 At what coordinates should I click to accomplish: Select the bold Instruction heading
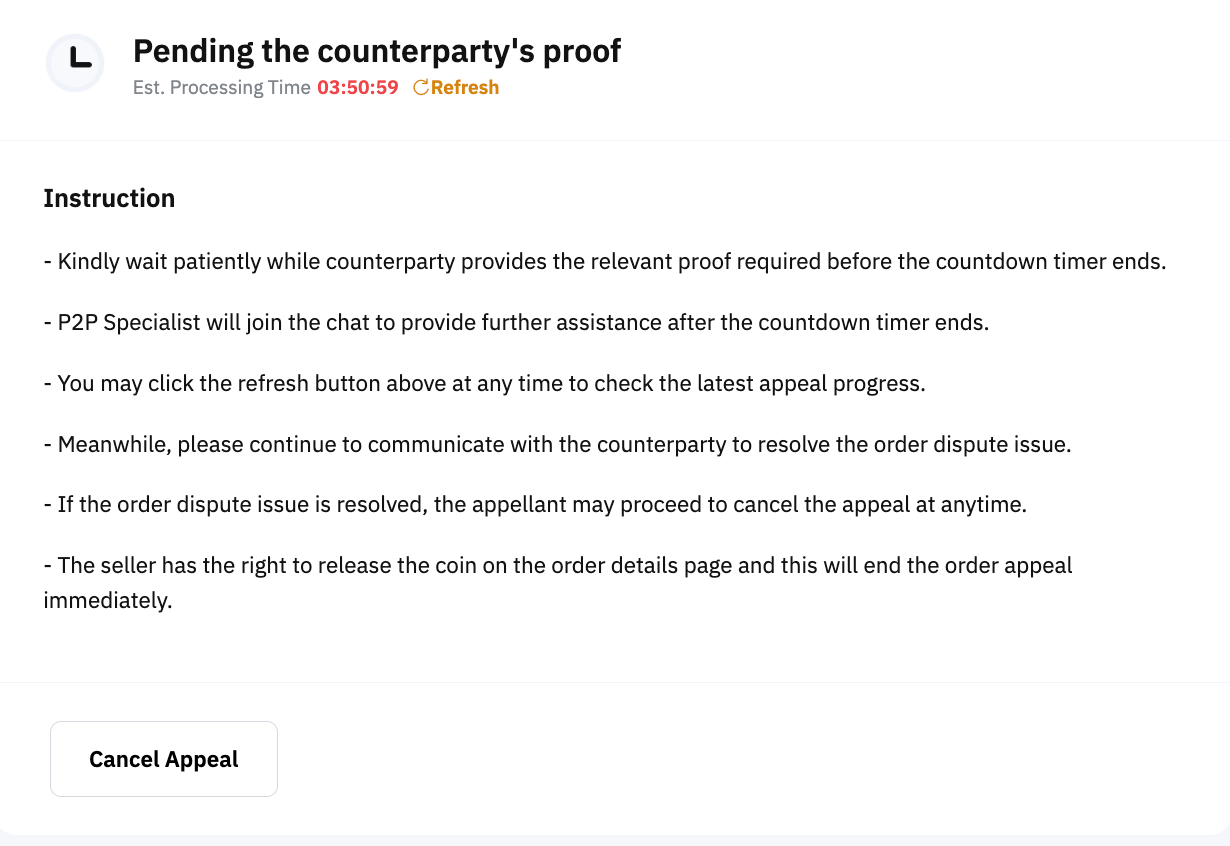[x=109, y=198]
